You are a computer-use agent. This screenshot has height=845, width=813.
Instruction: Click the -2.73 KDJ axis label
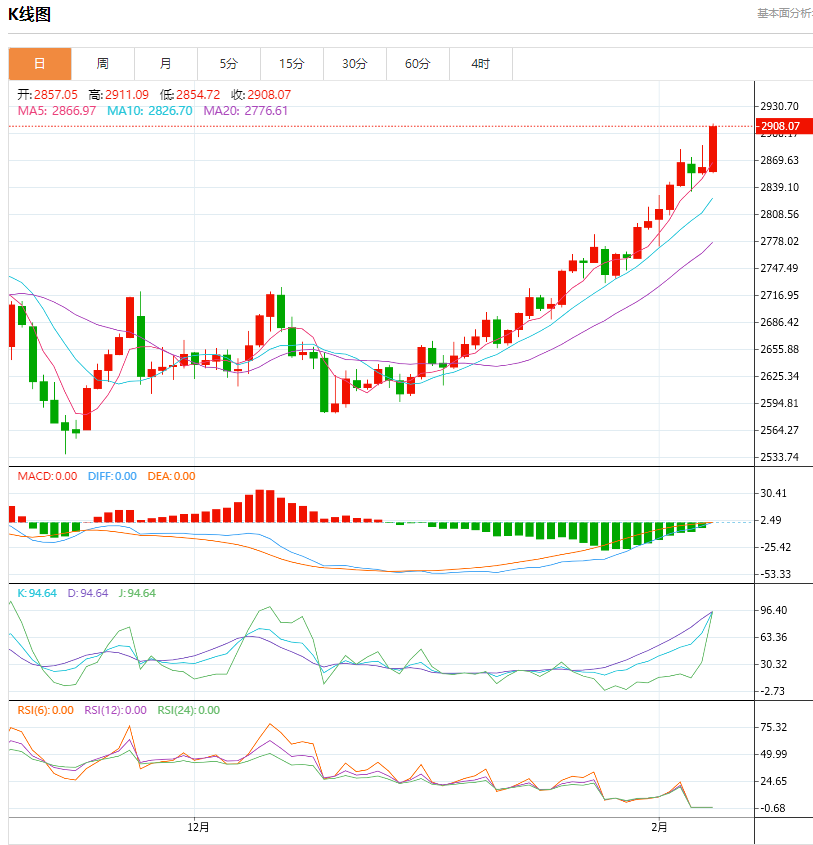(x=773, y=691)
